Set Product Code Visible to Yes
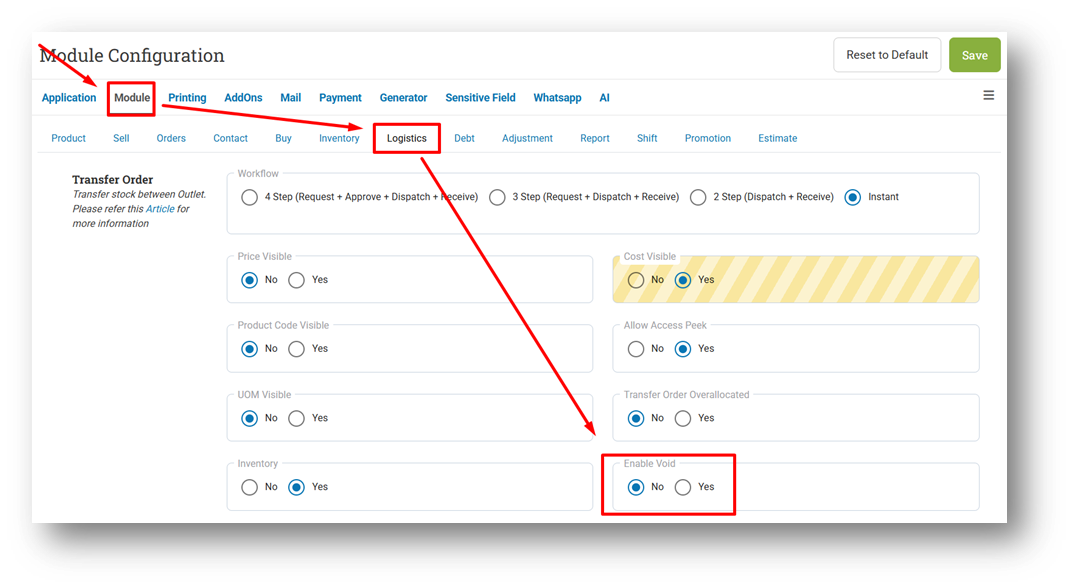Image resolution: width=1072 pixels, height=588 pixels. 296,349
